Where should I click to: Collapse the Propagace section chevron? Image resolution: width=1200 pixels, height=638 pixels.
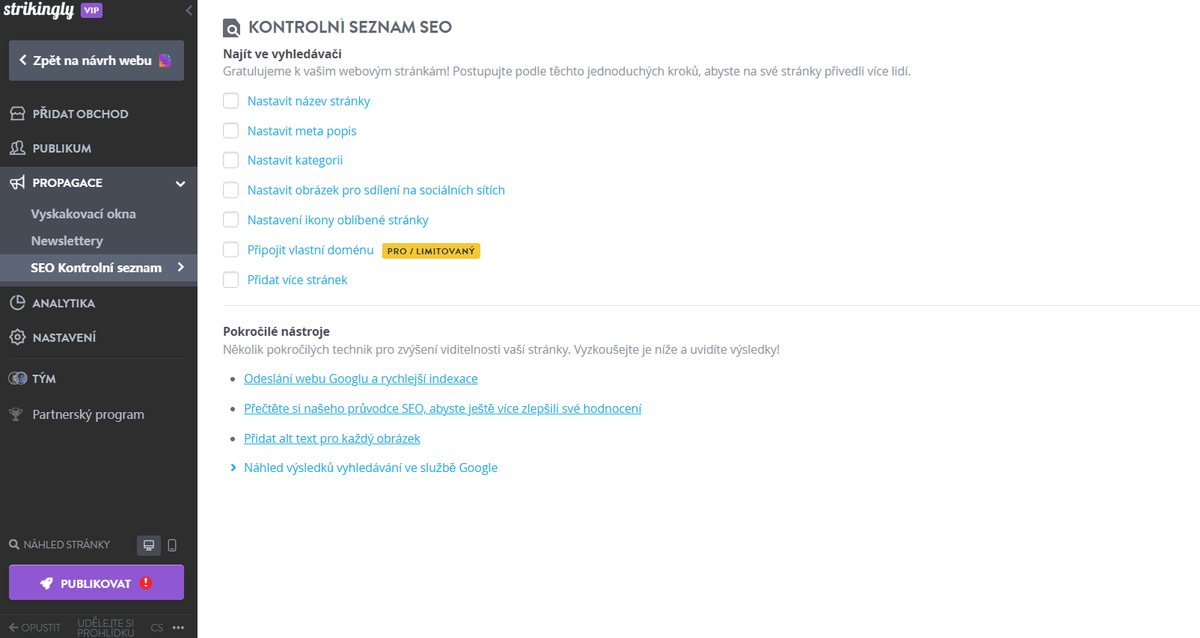click(180, 183)
